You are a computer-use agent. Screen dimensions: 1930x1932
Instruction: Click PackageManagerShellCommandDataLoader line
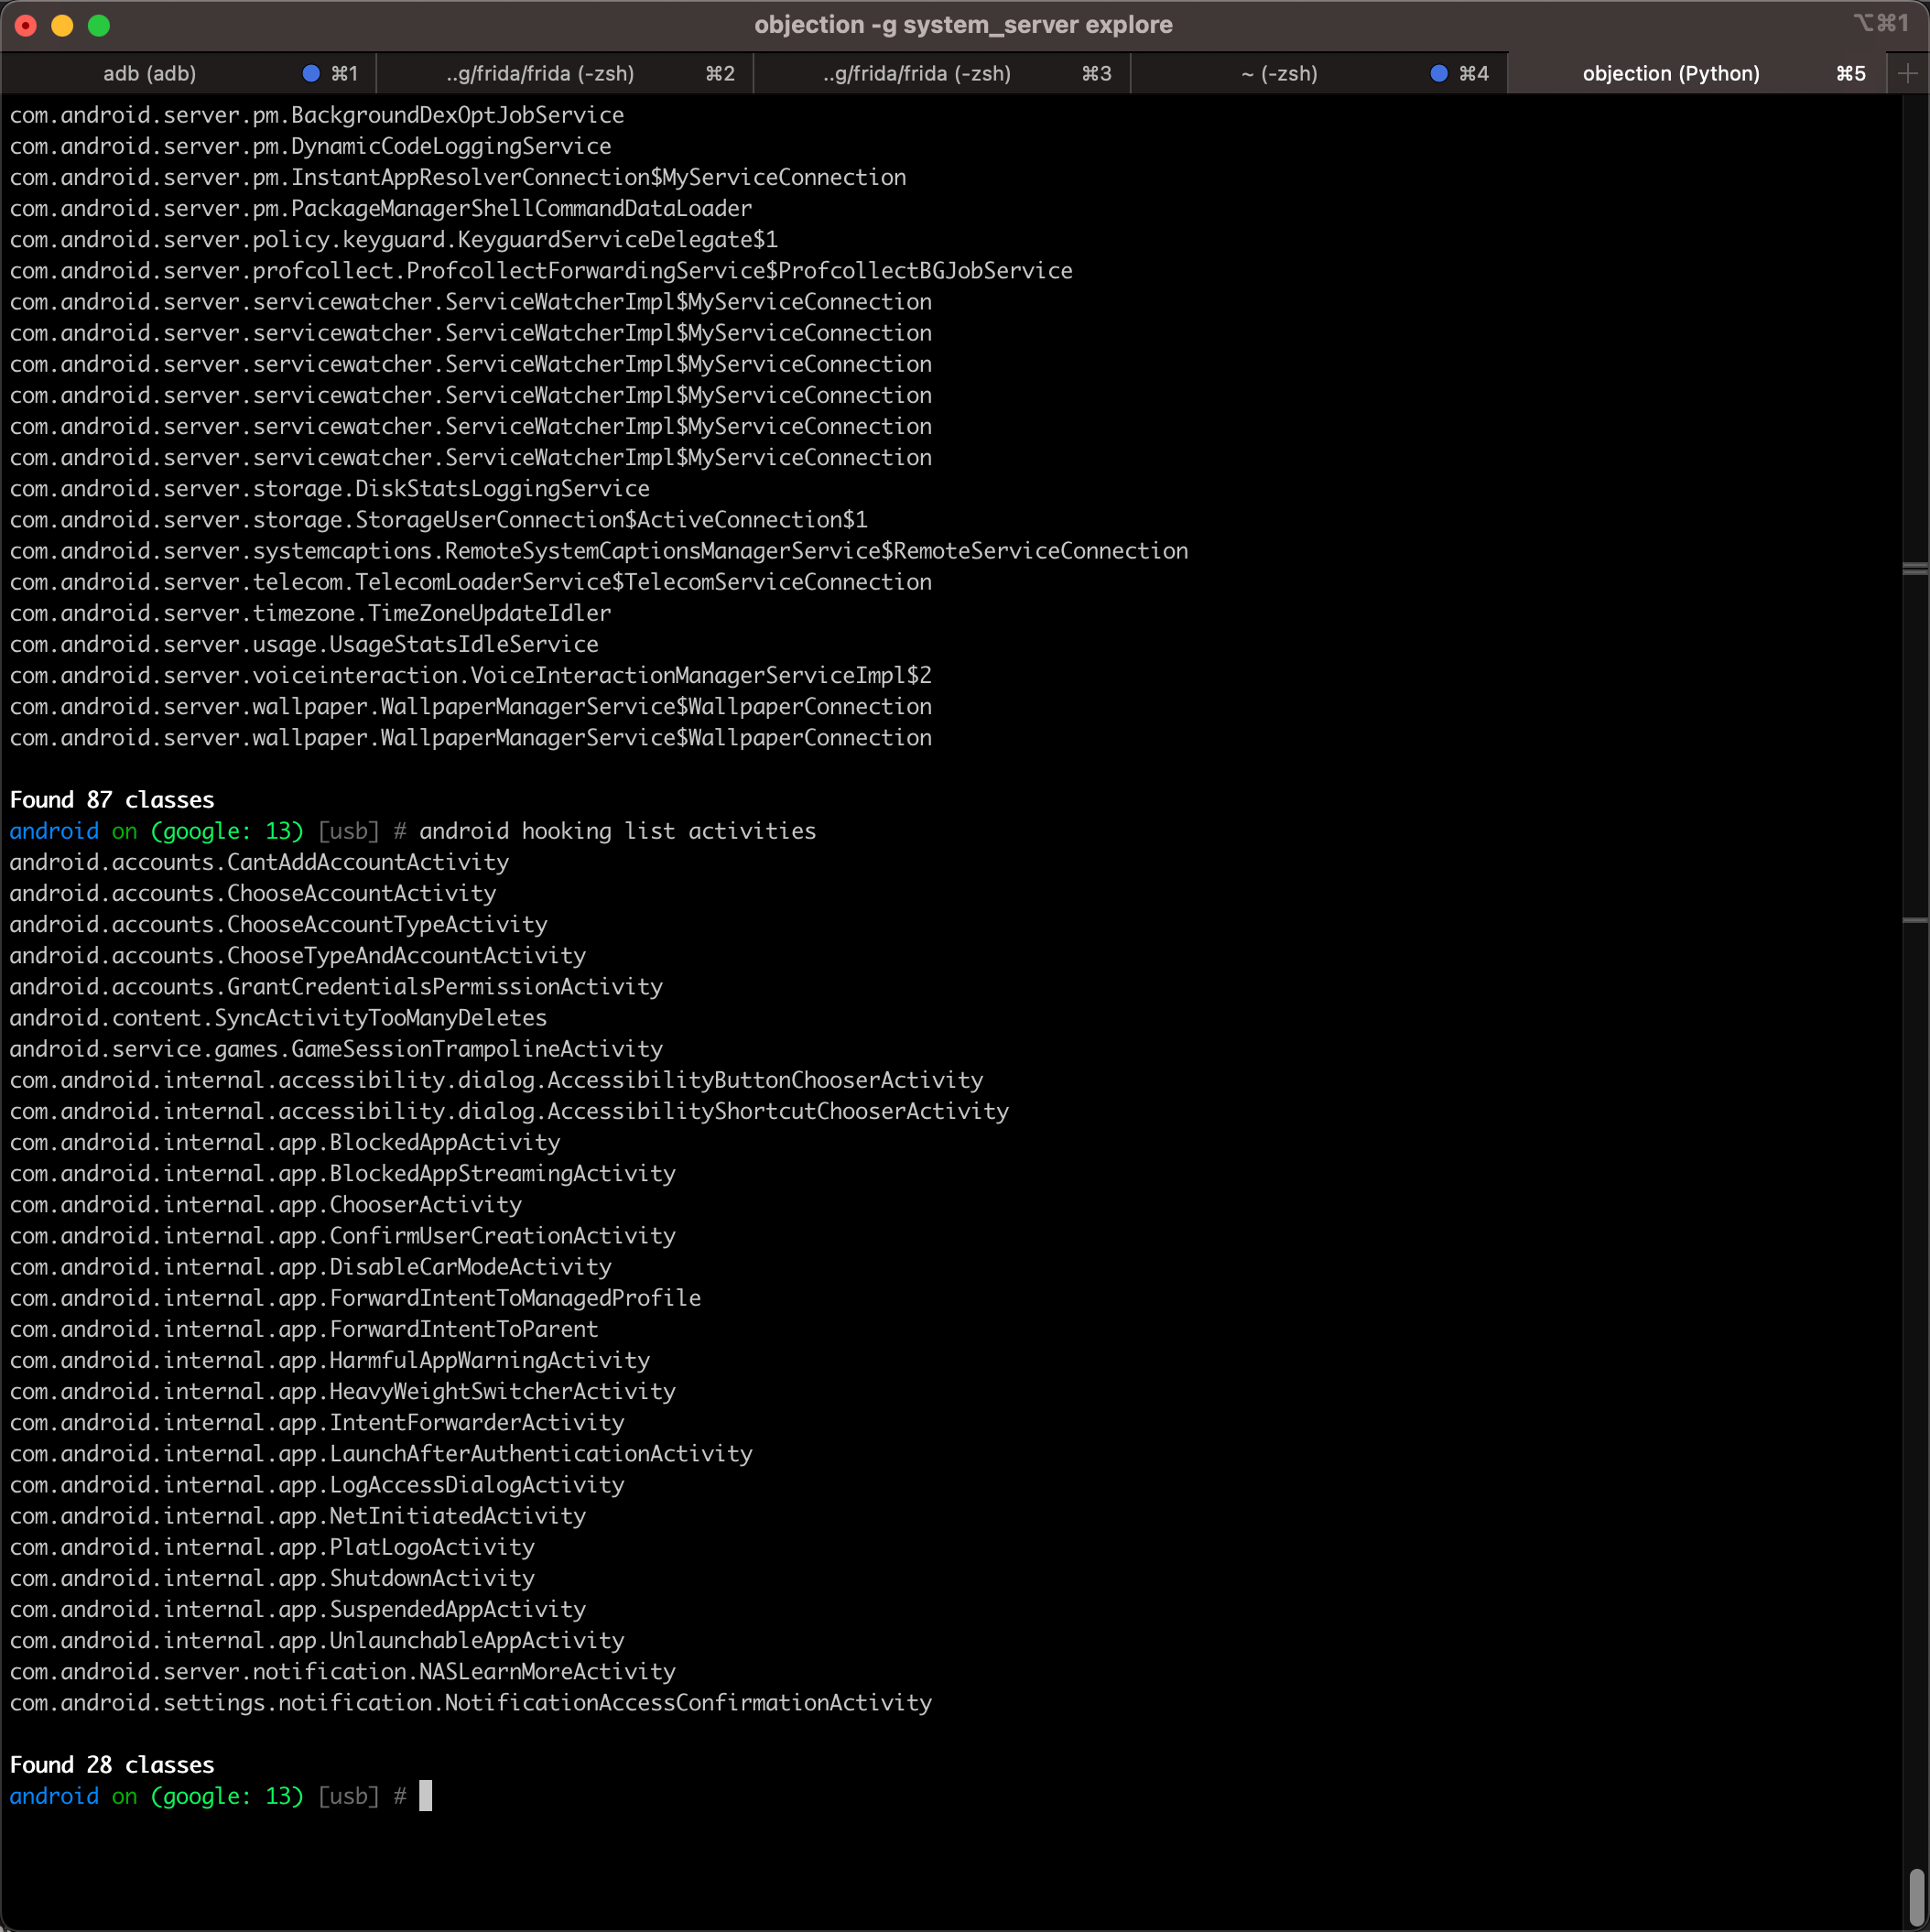[381, 208]
